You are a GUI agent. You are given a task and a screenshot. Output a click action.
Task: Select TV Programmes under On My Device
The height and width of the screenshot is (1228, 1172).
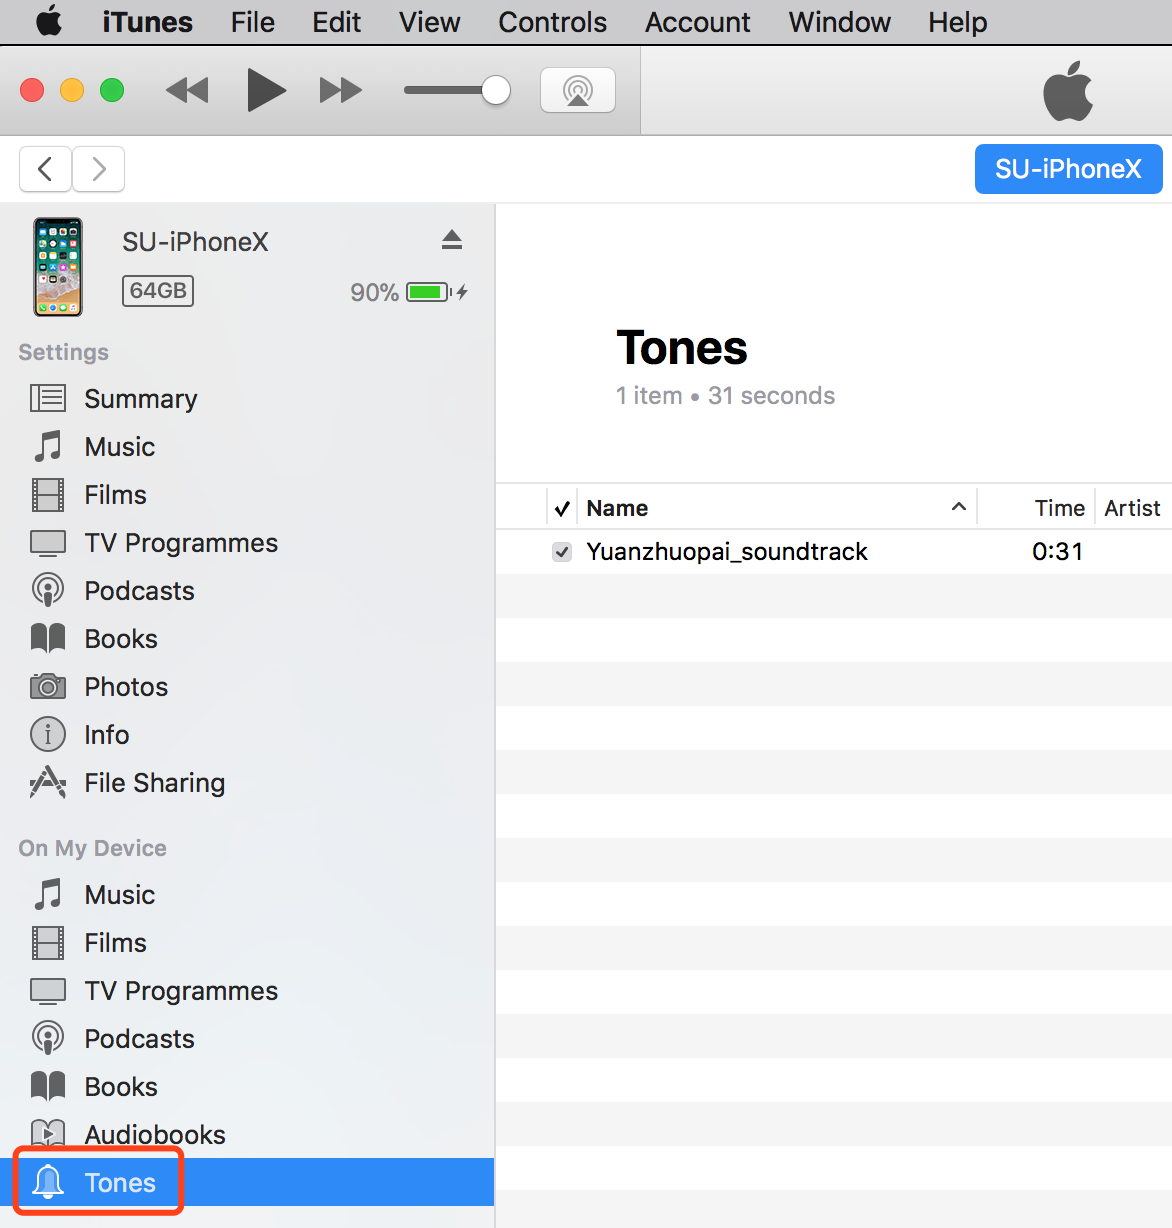click(247, 991)
